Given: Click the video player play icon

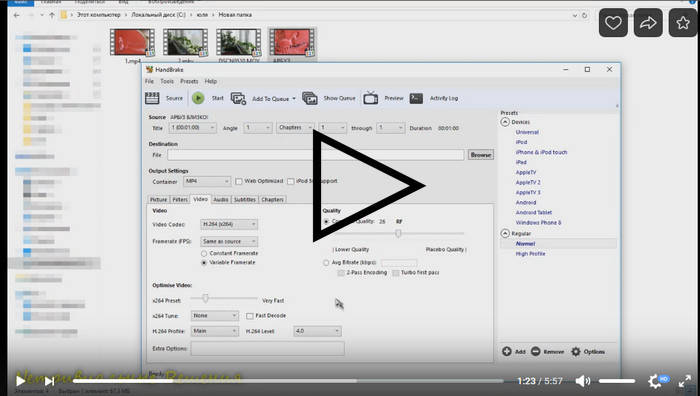Looking at the screenshot, I should [x=20, y=381].
